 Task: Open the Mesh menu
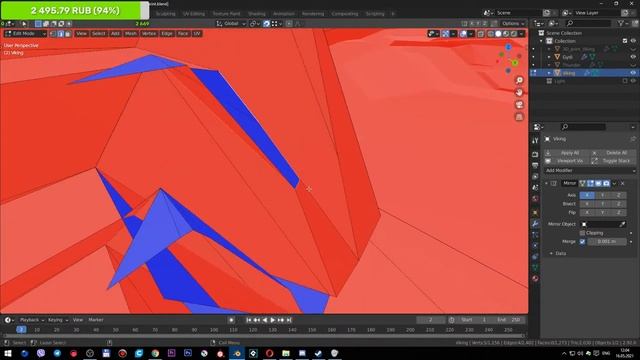(x=131, y=33)
